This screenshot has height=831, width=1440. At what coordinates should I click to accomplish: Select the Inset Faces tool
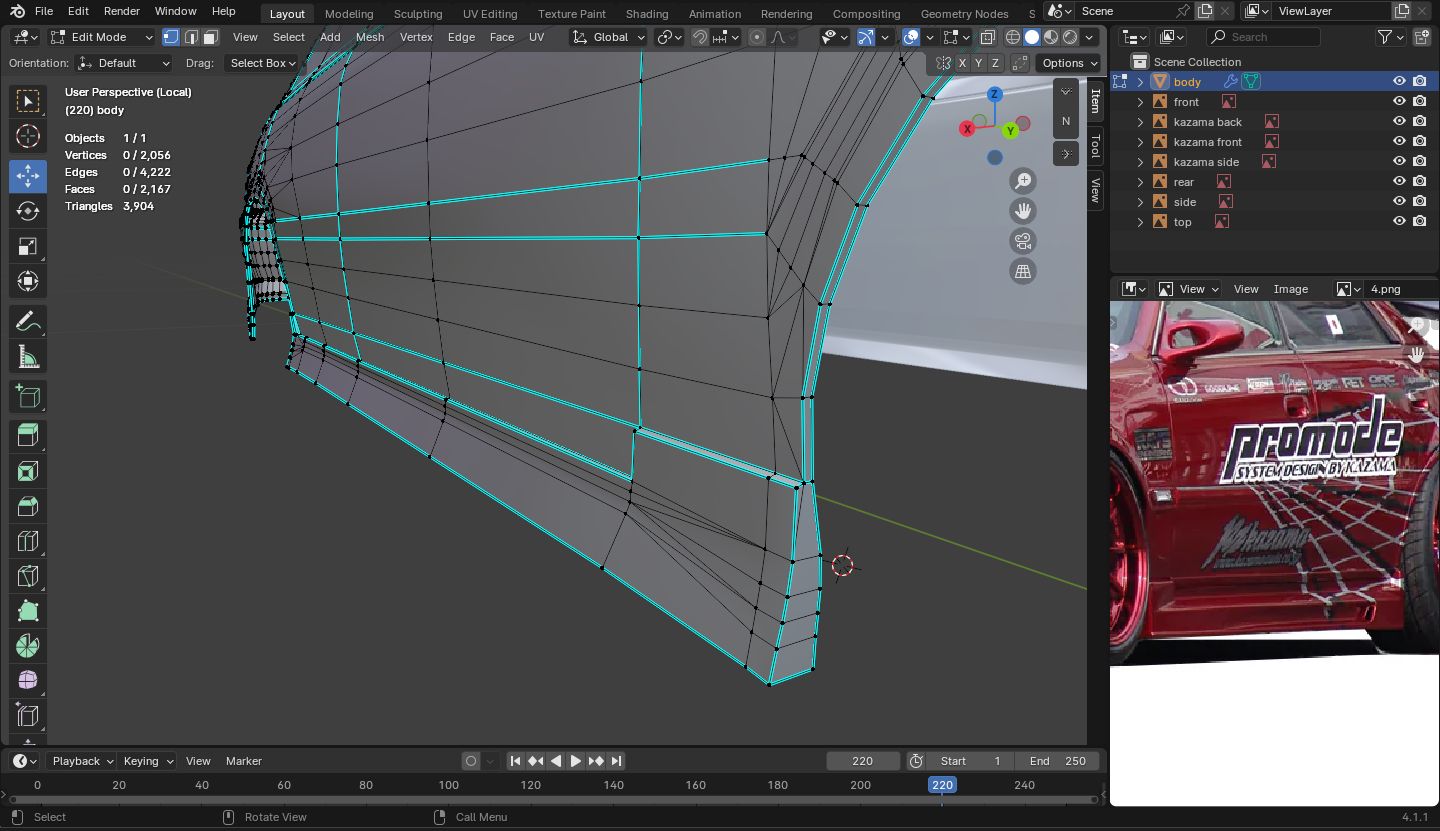(28, 471)
